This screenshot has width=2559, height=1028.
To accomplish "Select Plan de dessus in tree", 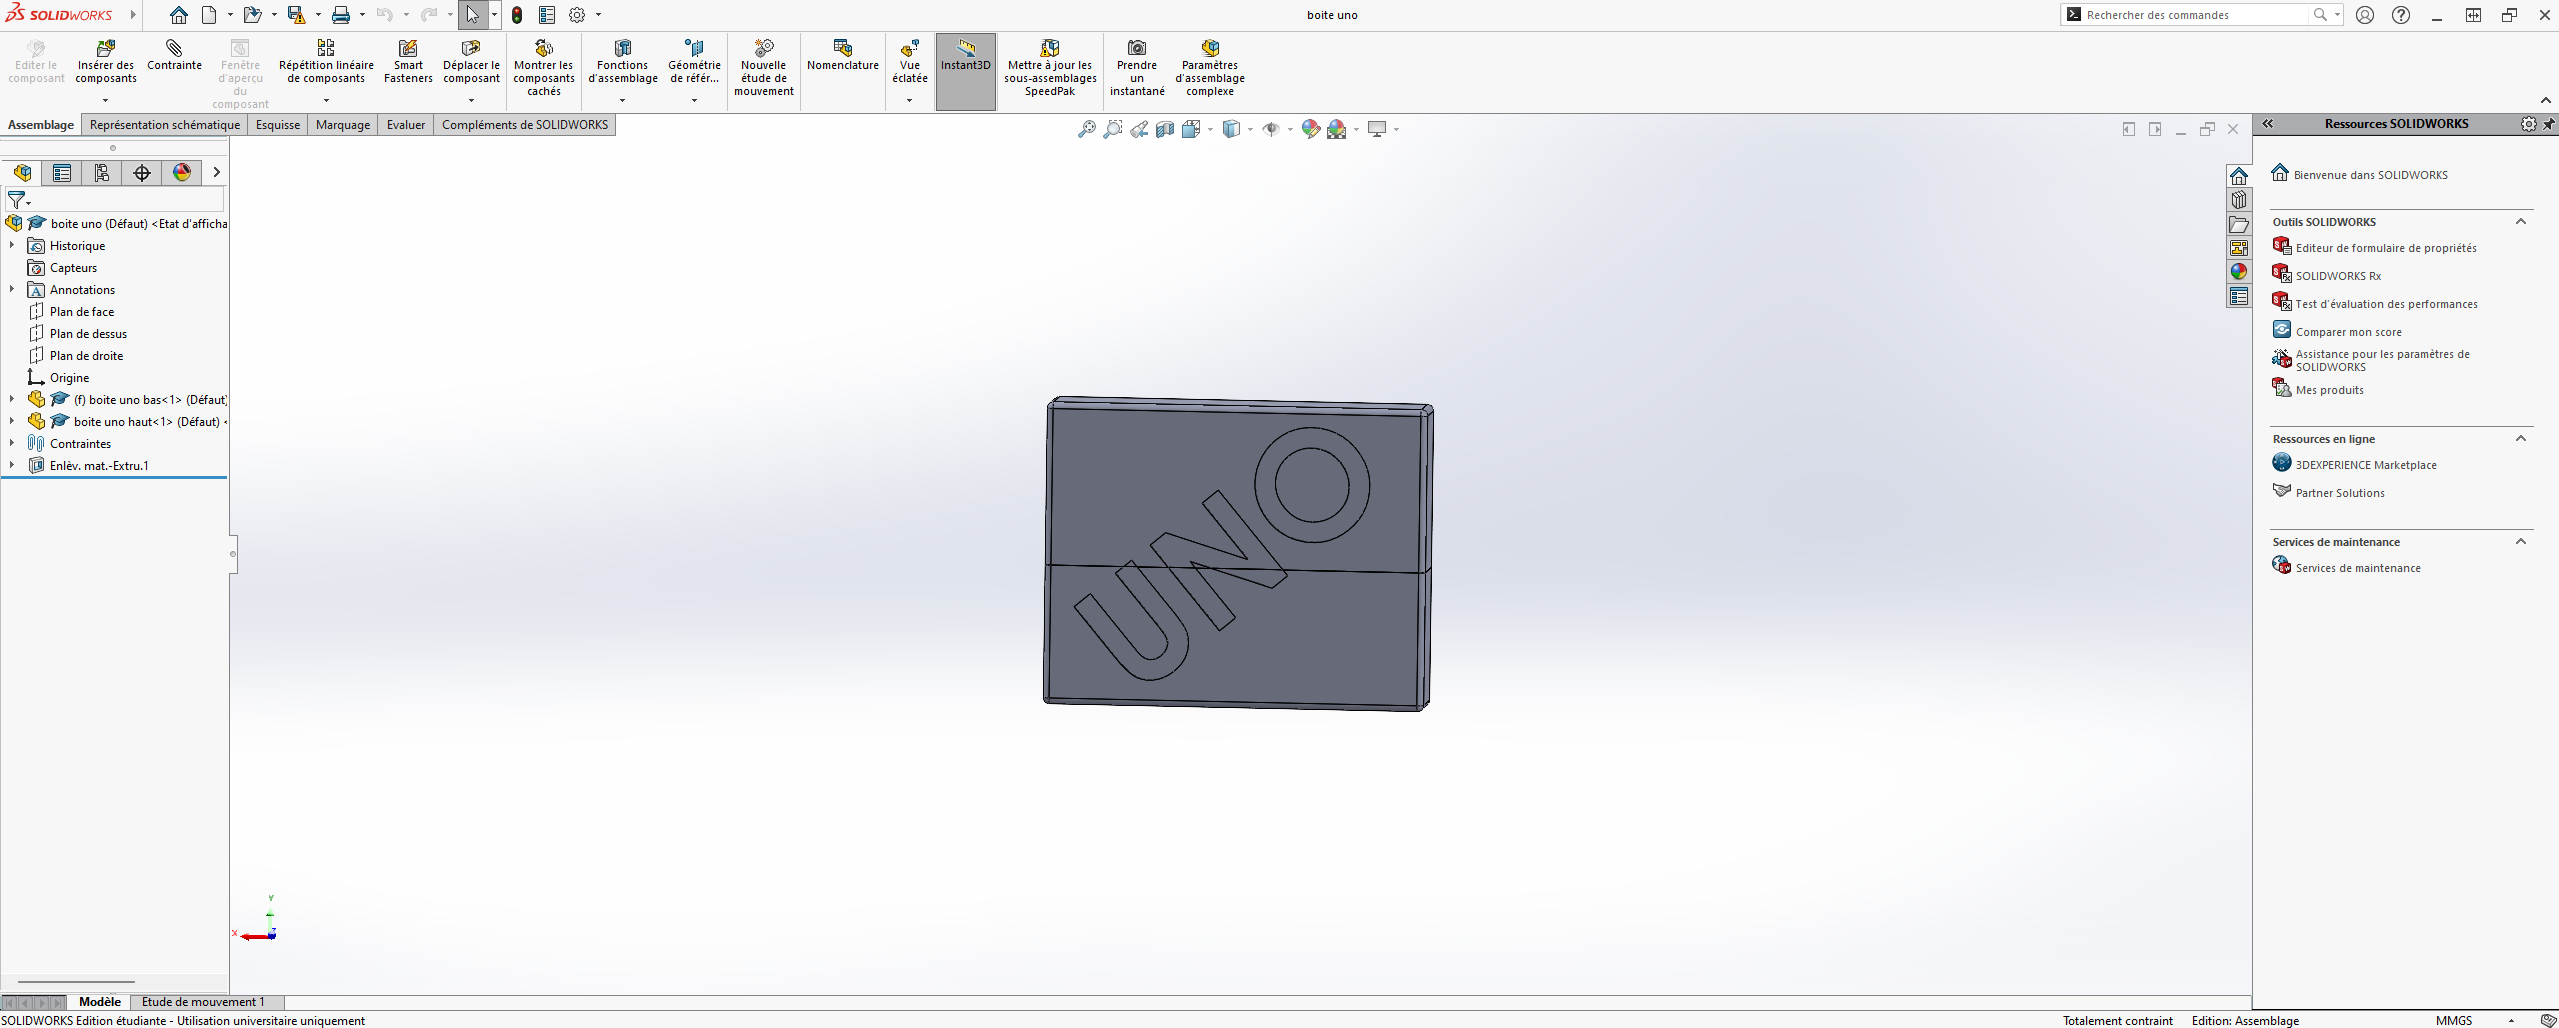I will pos(88,334).
